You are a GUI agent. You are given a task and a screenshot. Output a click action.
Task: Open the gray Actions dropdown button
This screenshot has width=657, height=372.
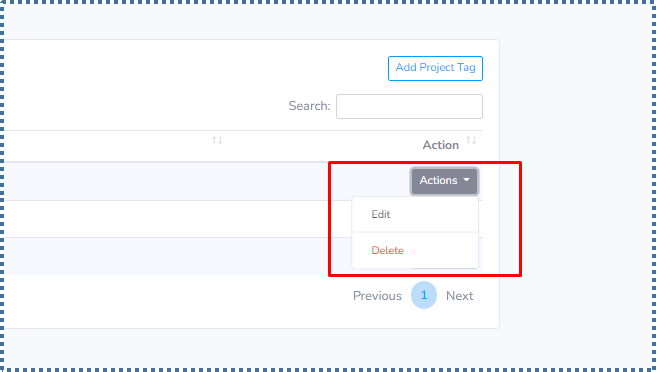point(445,181)
